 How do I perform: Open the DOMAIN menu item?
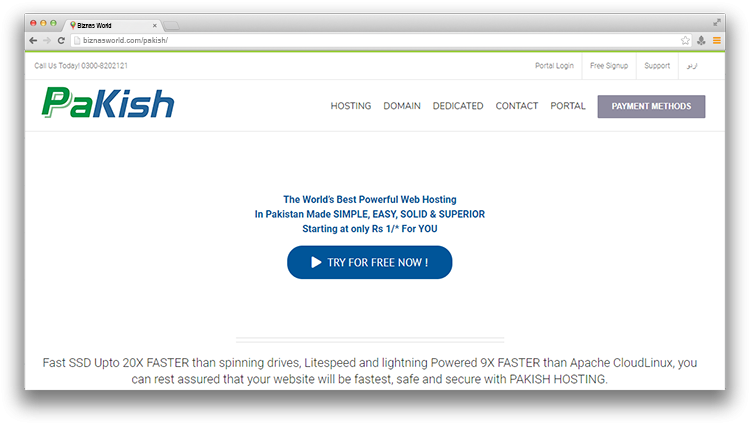pyautogui.click(x=402, y=106)
